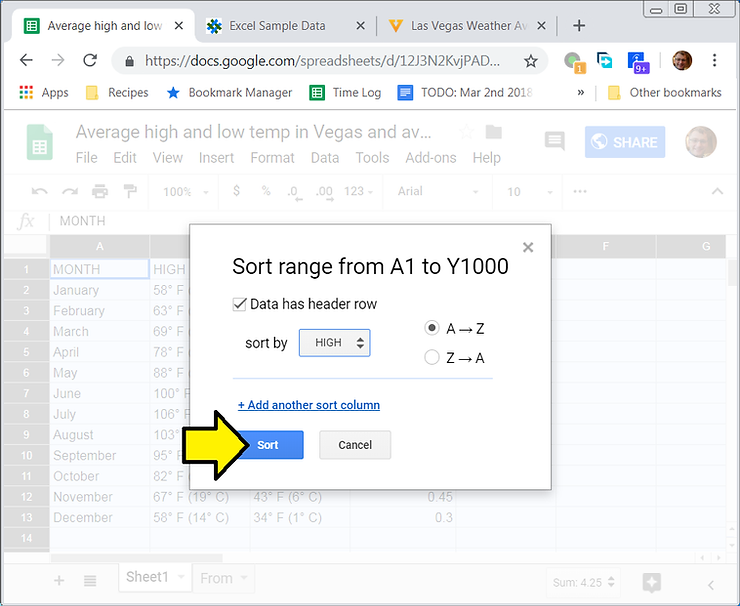Click the blue Sort button
The image size is (740, 606).
click(269, 445)
